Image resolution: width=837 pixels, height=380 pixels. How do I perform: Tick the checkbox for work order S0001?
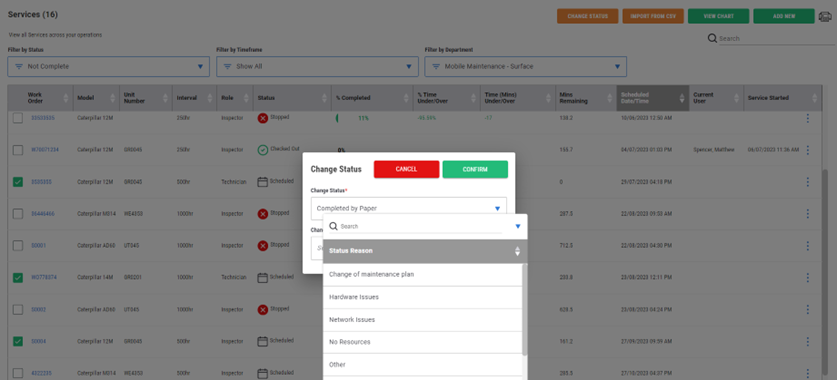[18, 246]
